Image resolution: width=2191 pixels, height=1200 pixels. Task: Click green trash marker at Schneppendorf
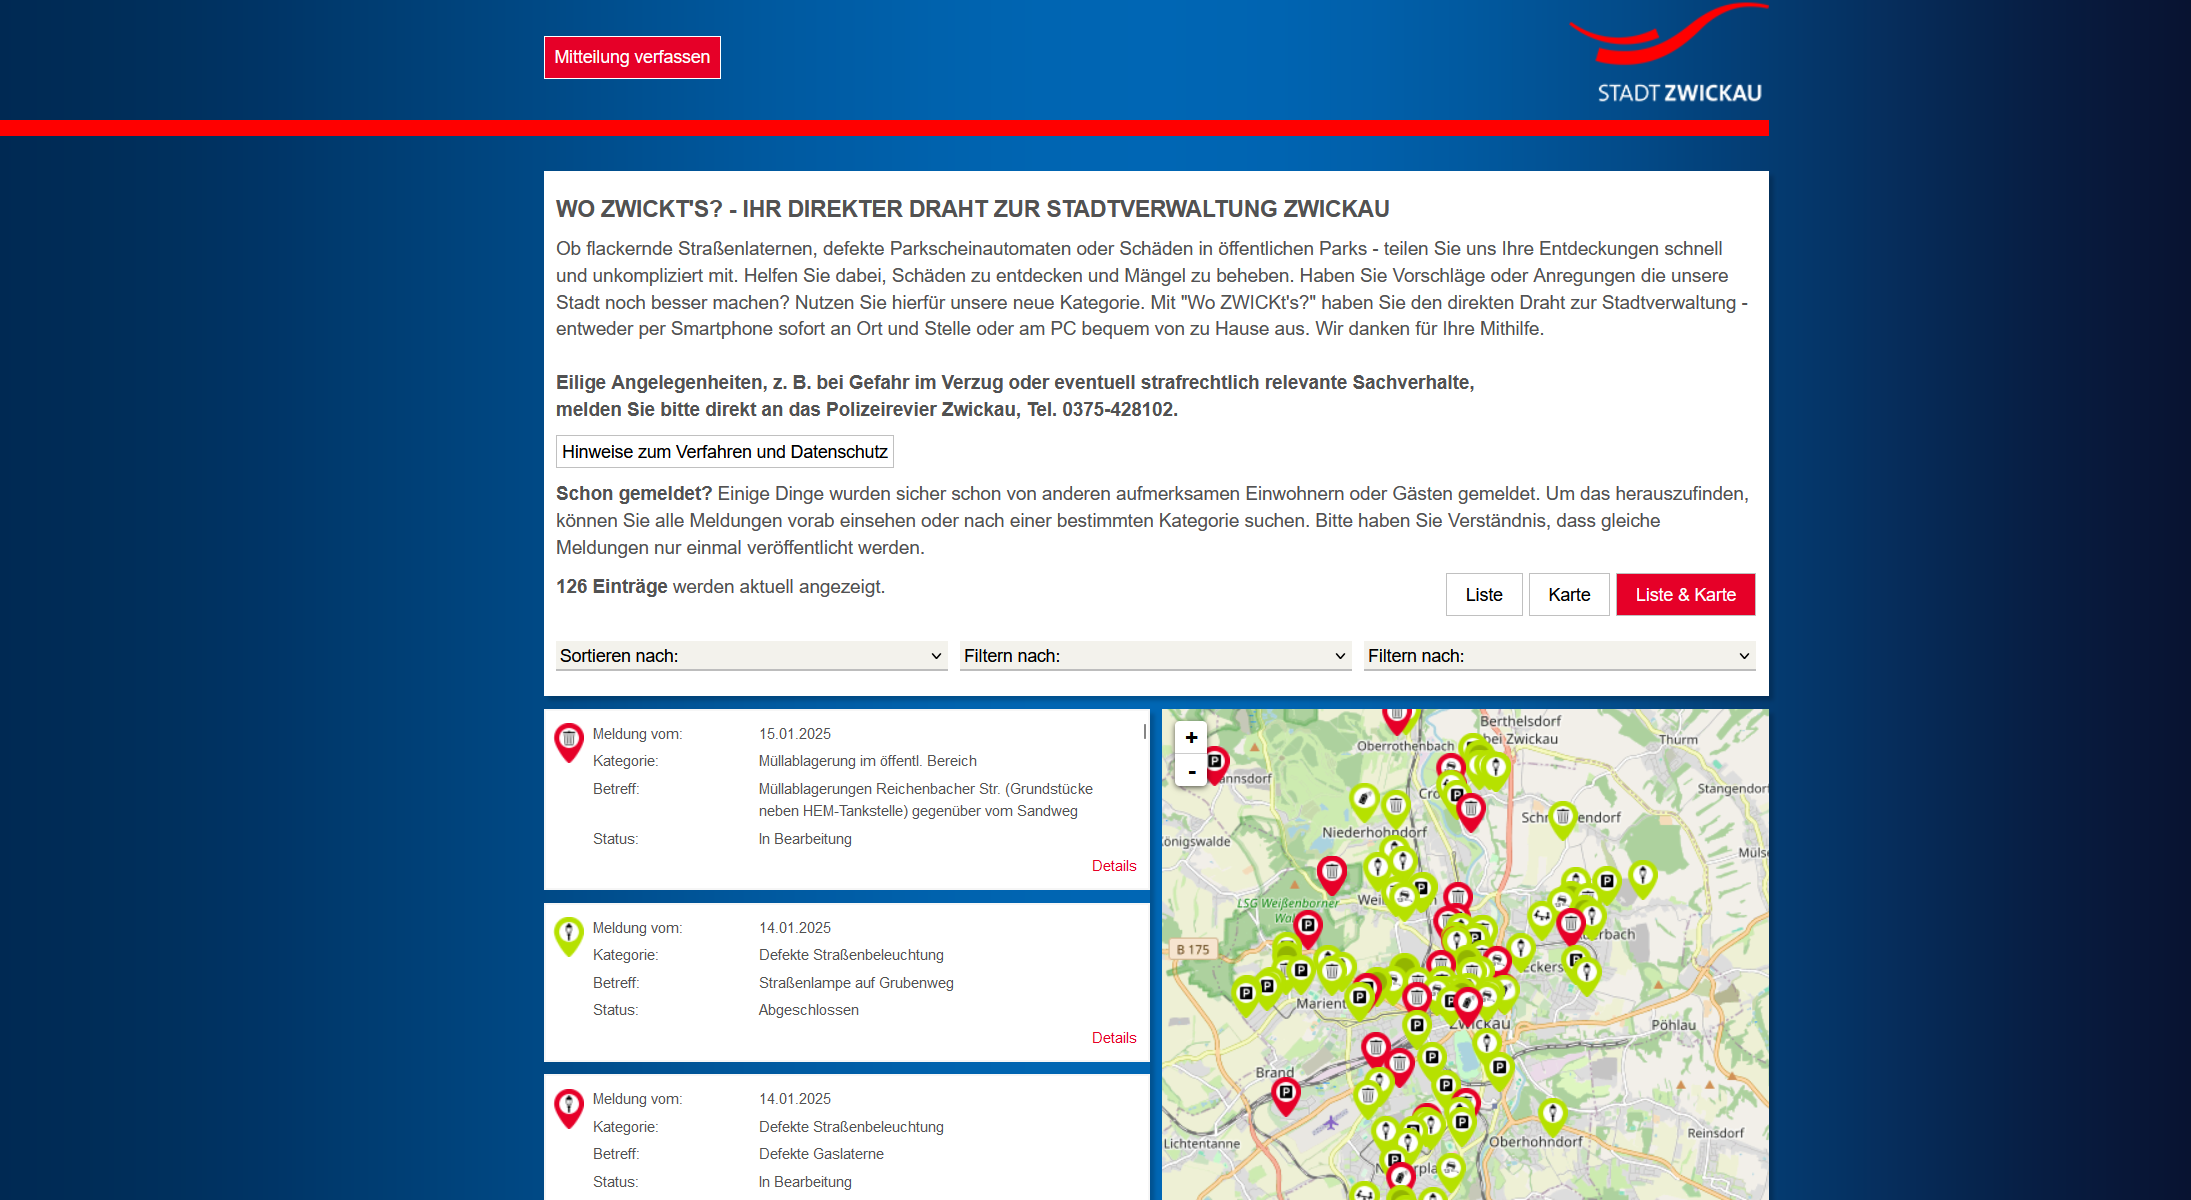click(x=1563, y=817)
